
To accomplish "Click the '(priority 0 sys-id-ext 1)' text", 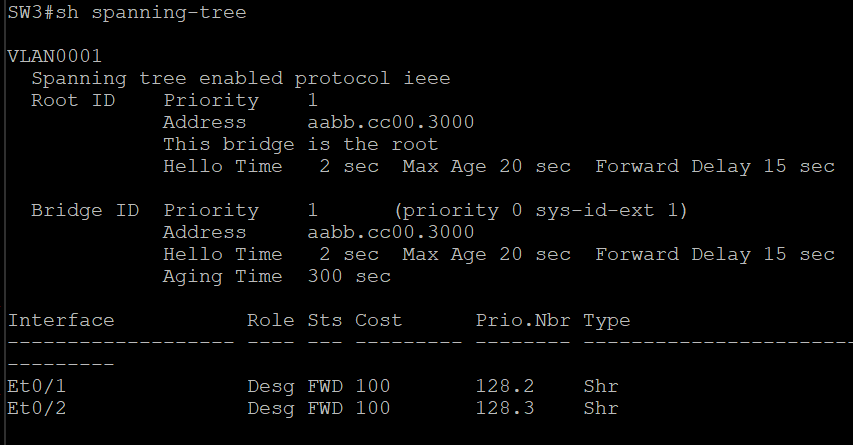I will (x=541, y=211).
